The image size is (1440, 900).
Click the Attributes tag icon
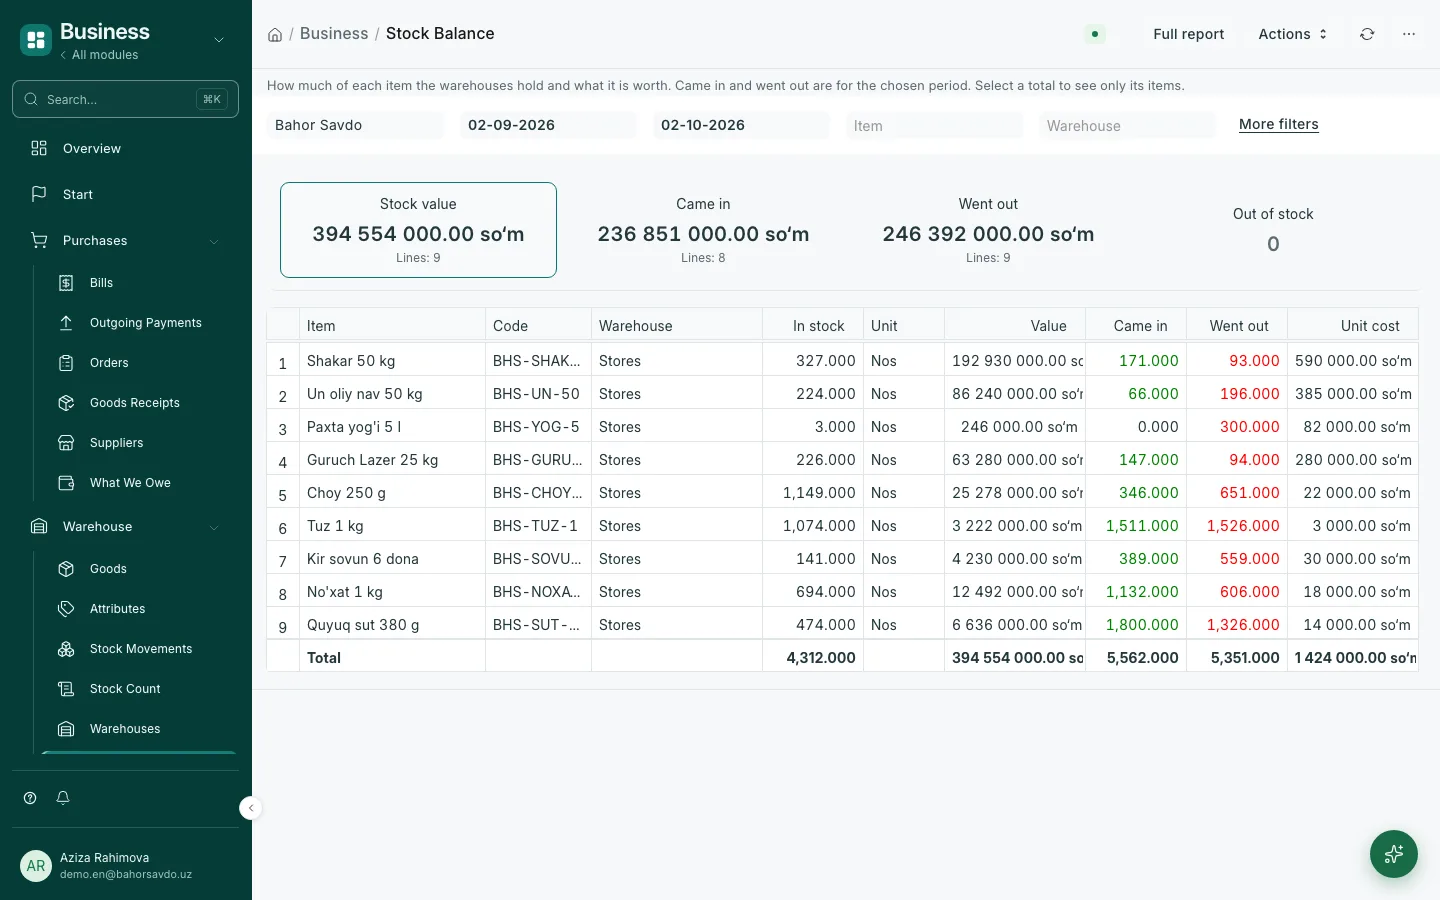coord(66,609)
